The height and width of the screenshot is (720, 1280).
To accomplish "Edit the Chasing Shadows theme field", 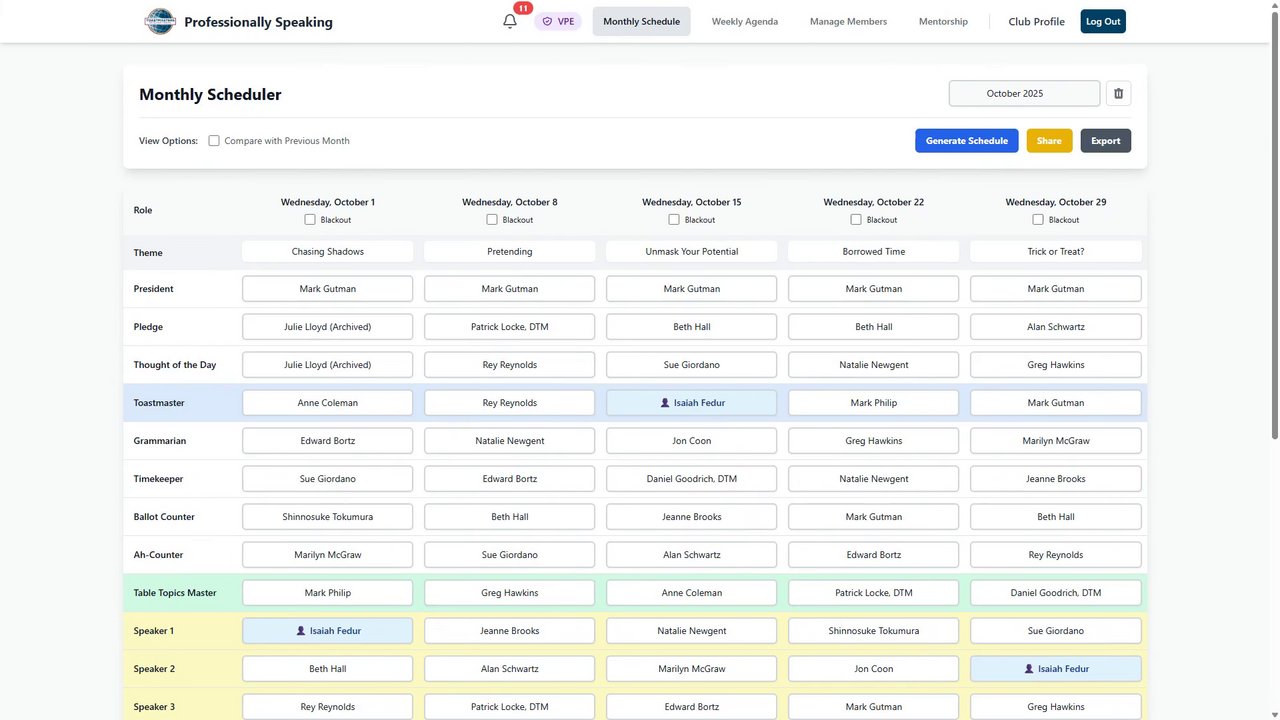I will click(x=328, y=252).
